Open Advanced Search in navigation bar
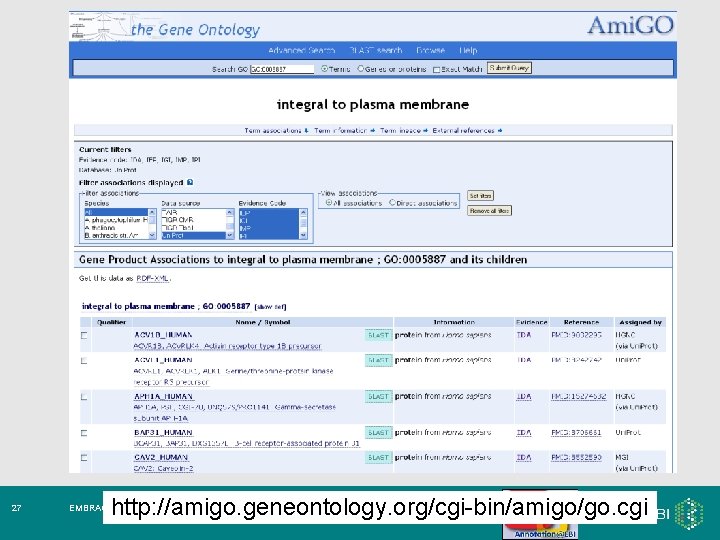The image size is (720, 540). 302,50
